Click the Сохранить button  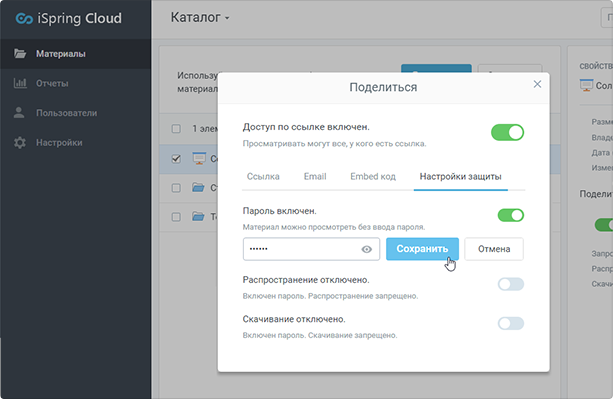pyautogui.click(x=422, y=249)
